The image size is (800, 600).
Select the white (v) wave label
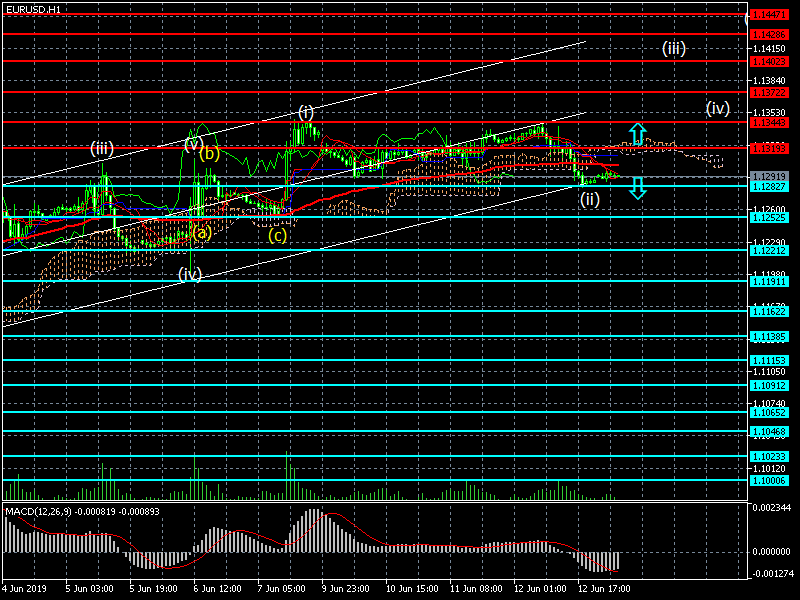[194, 144]
